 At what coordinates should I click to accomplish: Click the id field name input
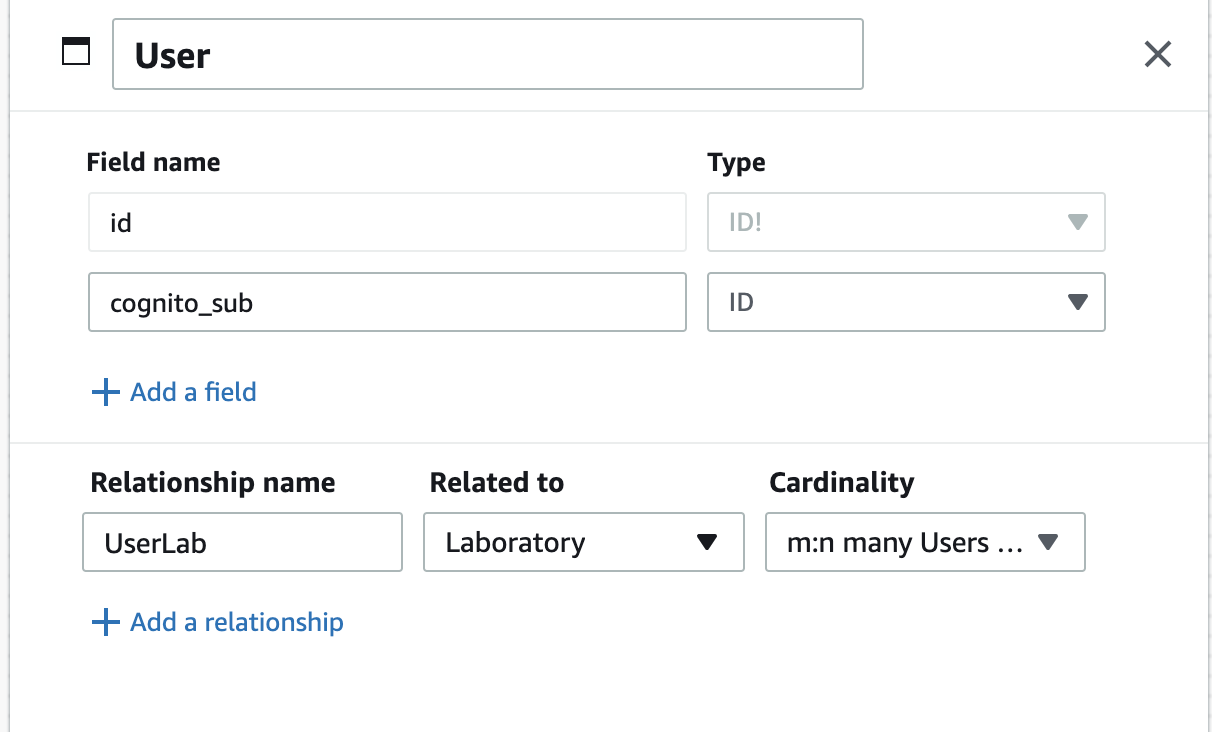[387, 222]
